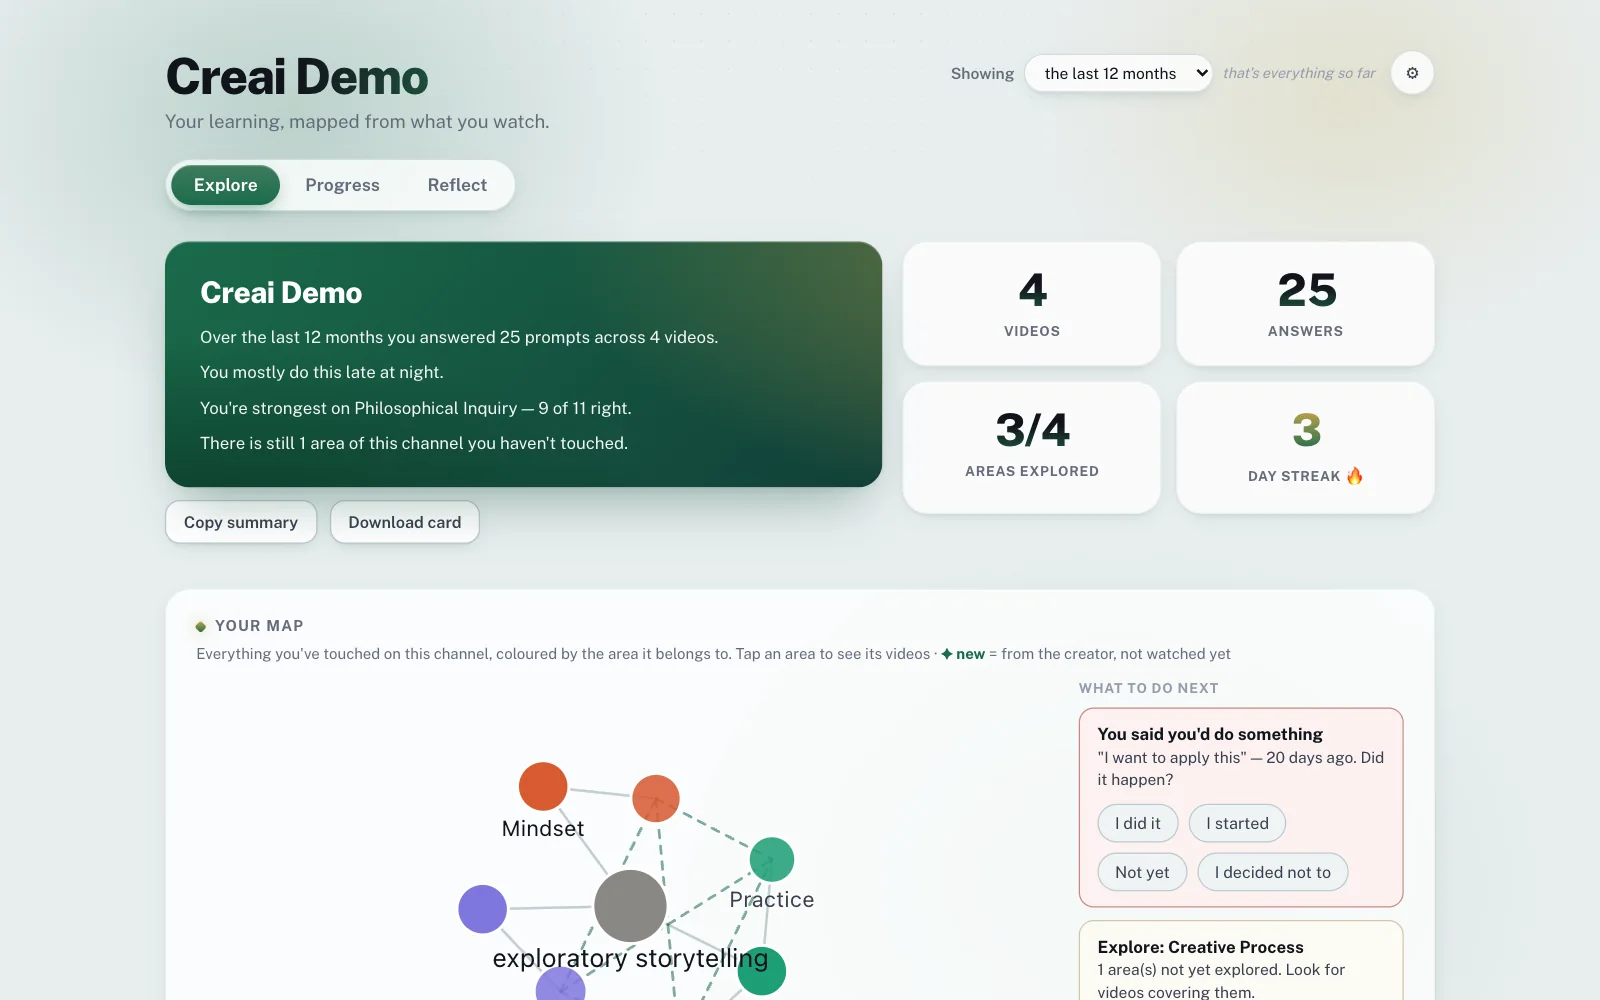Choose the 'I started' response

1237,823
